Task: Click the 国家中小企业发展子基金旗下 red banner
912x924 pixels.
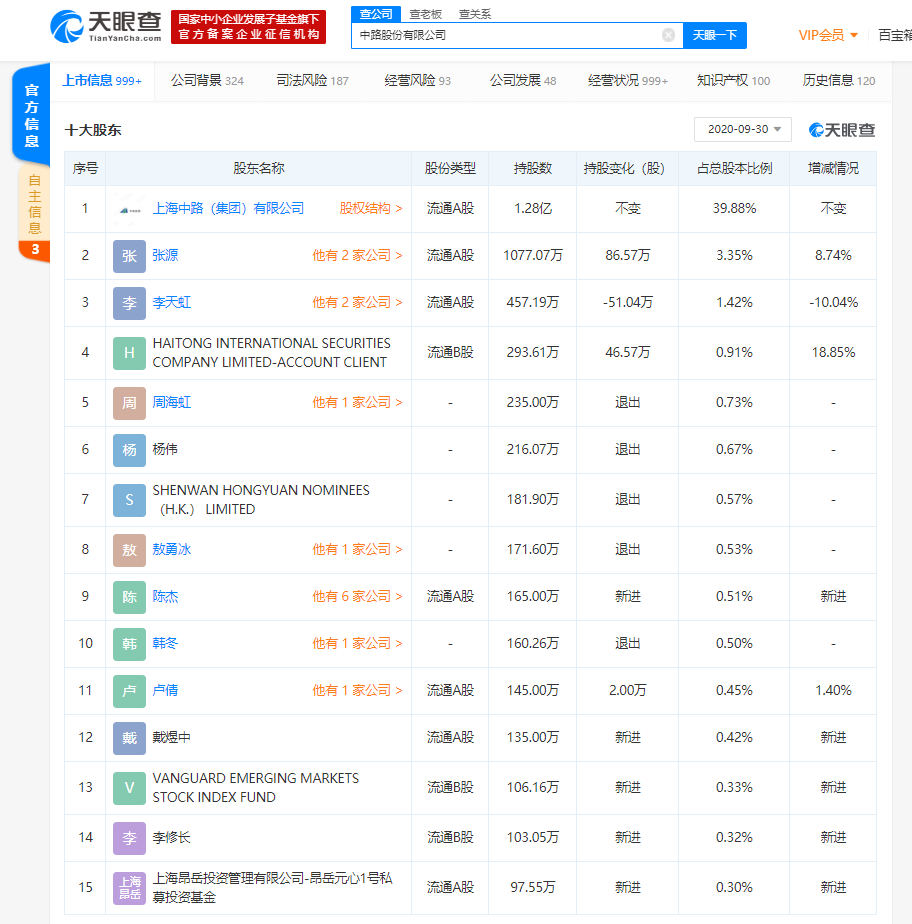Action: (248, 27)
